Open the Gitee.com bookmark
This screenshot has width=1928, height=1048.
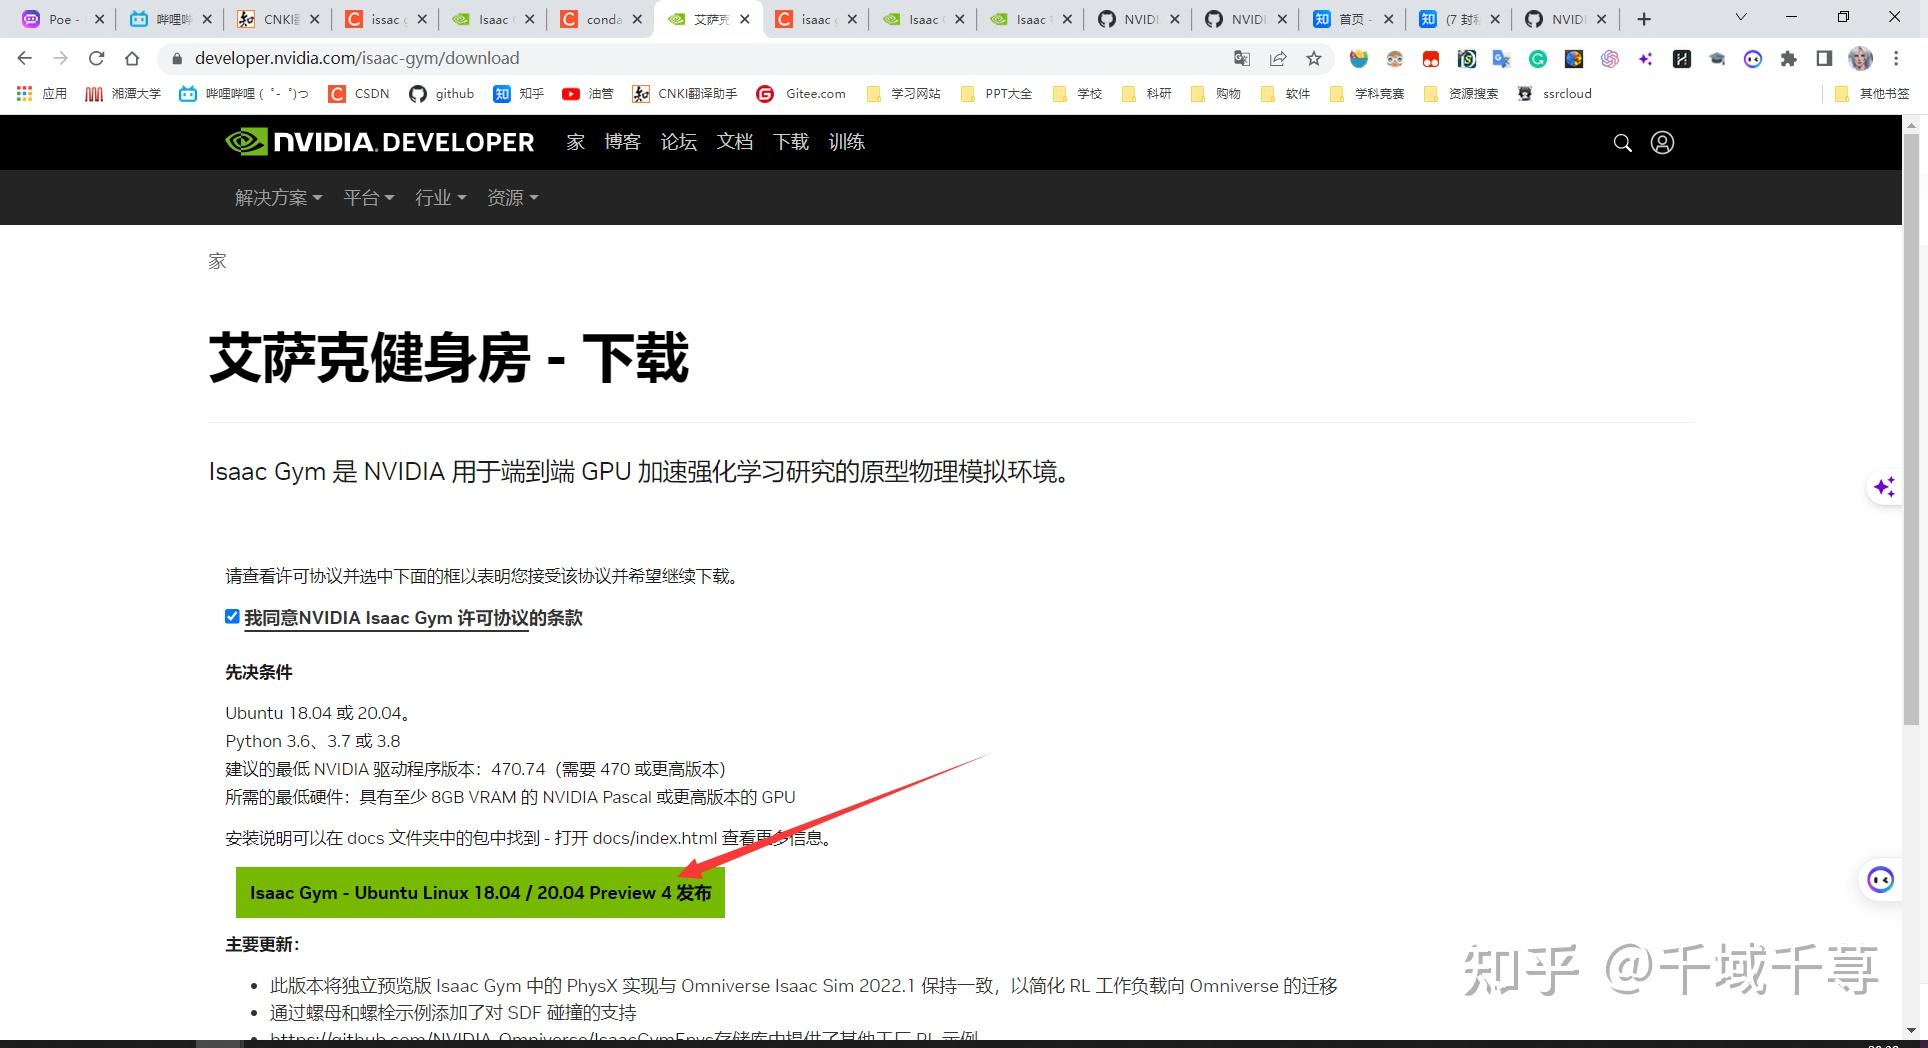[x=801, y=94]
